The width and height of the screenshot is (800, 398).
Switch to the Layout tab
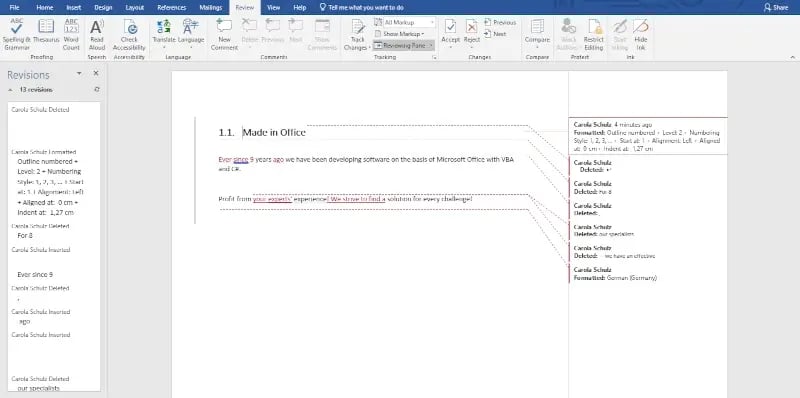coord(135,8)
